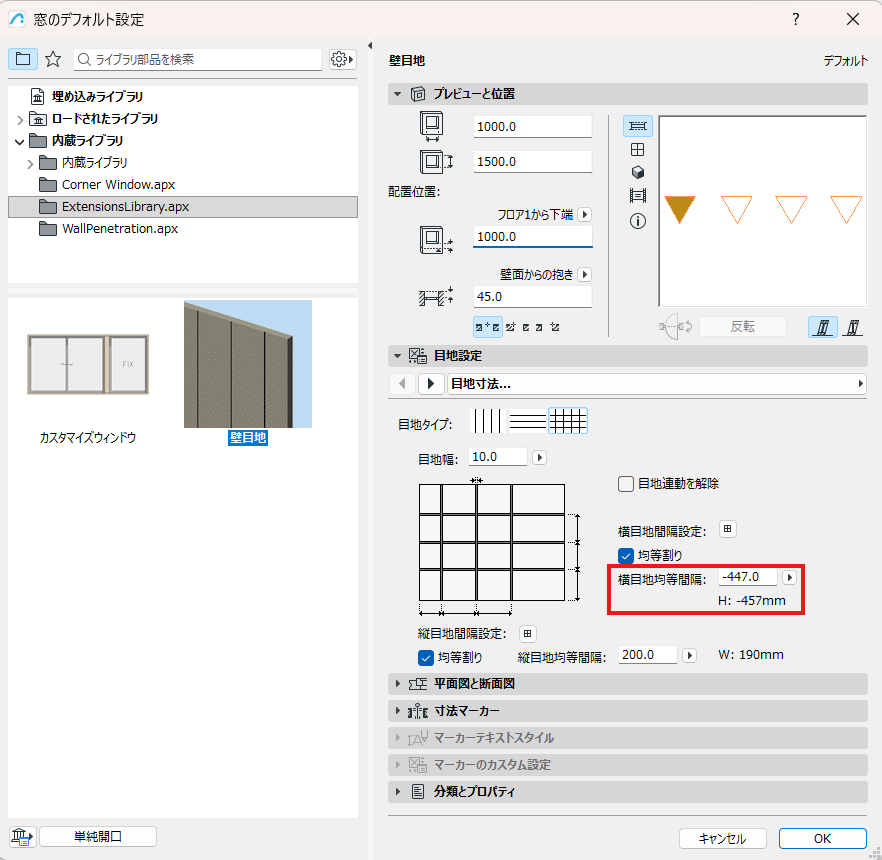The width and height of the screenshot is (882, 860).
Task: Open 壁面からの抱き options arrow
Action: click(585, 274)
